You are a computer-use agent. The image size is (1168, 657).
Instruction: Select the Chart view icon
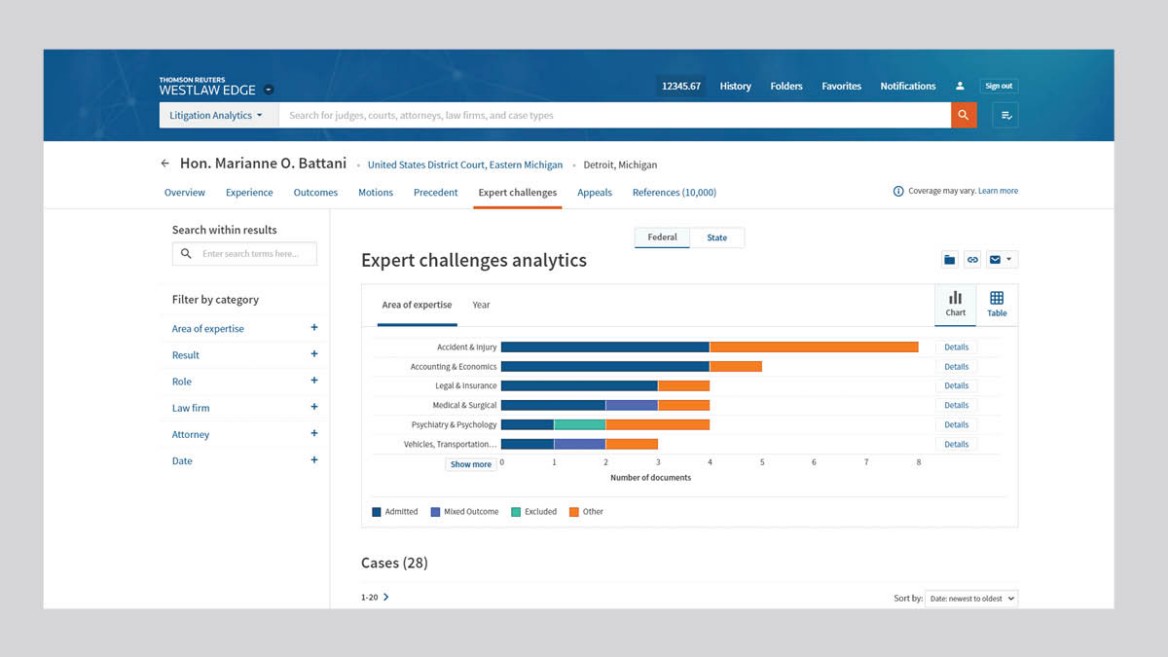point(955,305)
